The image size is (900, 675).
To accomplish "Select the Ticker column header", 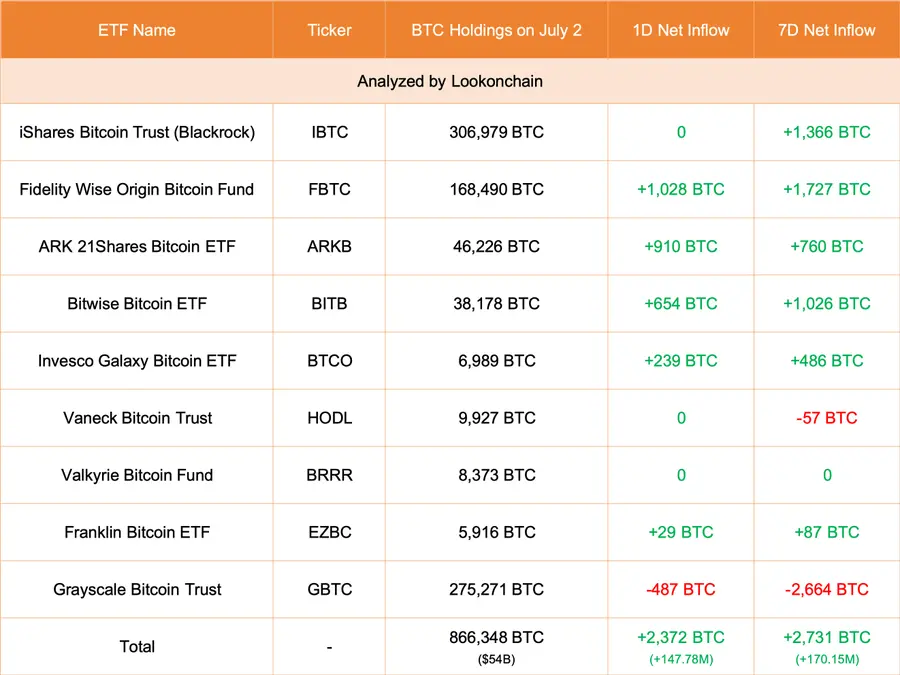I will pyautogui.click(x=329, y=30).
